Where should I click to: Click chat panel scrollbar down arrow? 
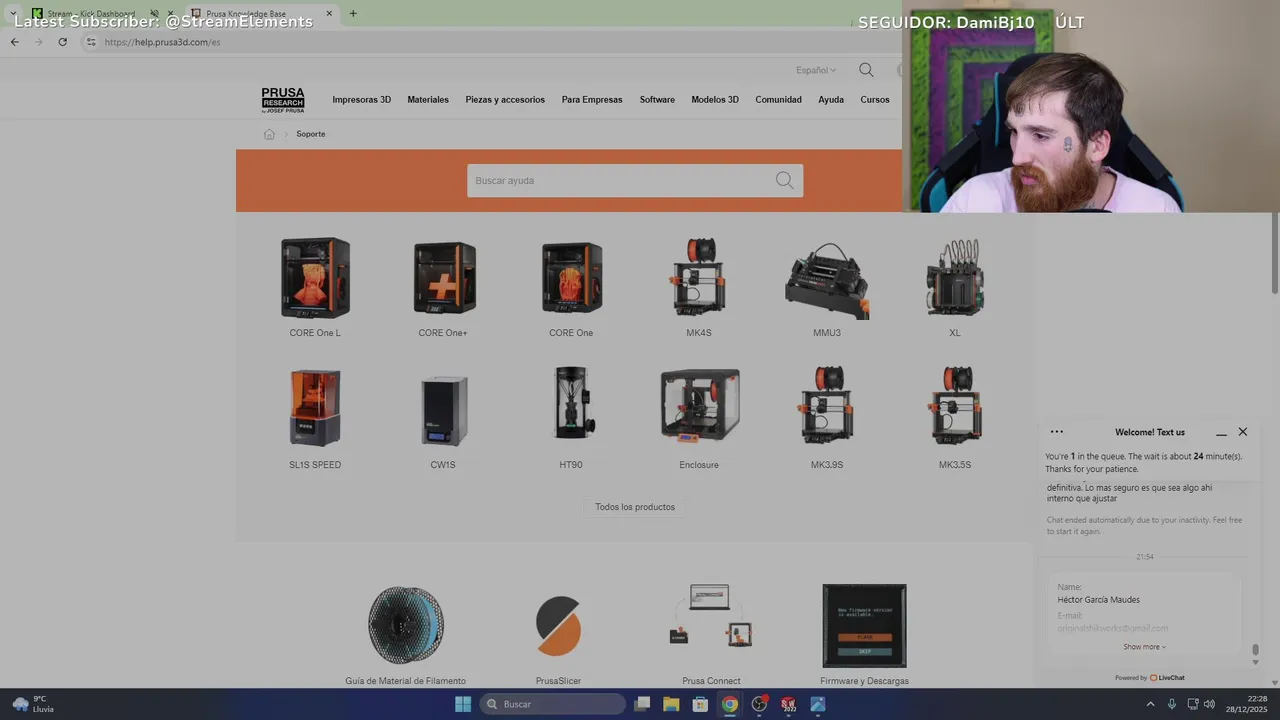tap(1256, 662)
